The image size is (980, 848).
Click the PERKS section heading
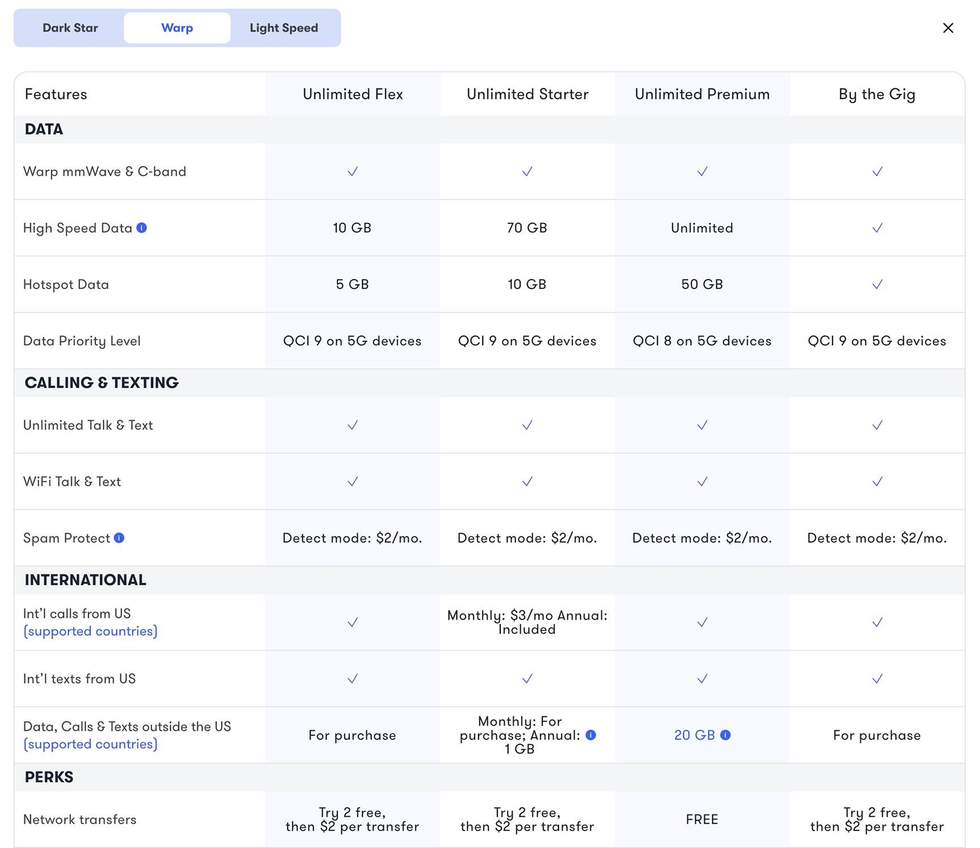(x=49, y=777)
